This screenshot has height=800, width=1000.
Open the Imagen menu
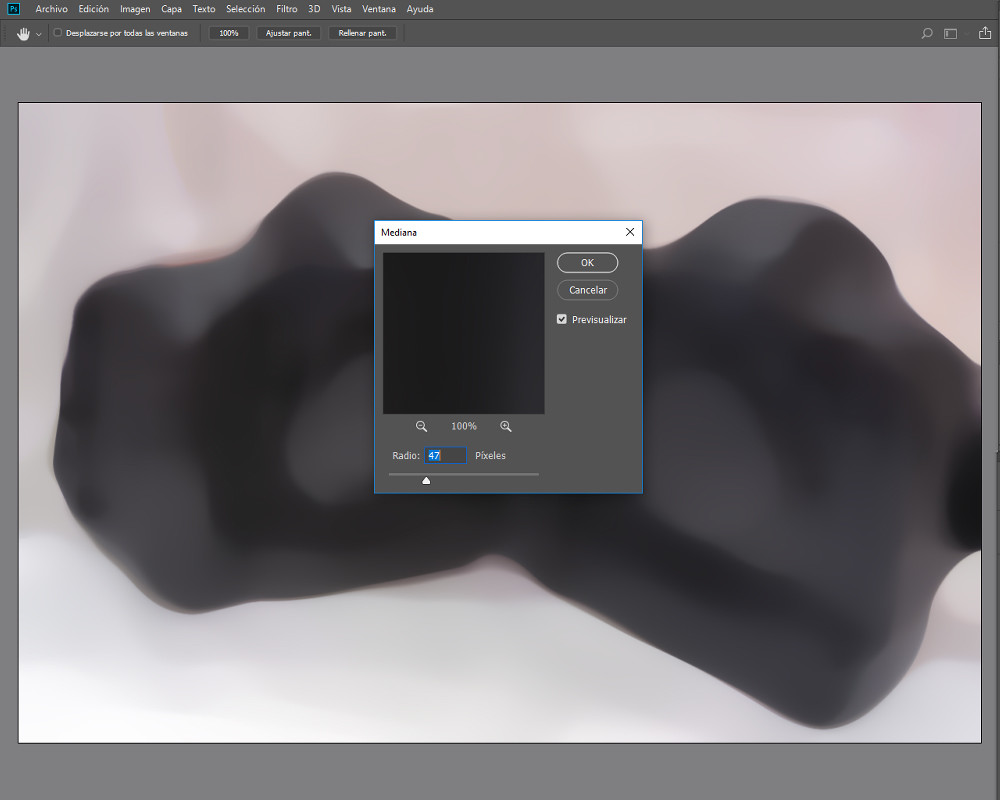tap(135, 9)
